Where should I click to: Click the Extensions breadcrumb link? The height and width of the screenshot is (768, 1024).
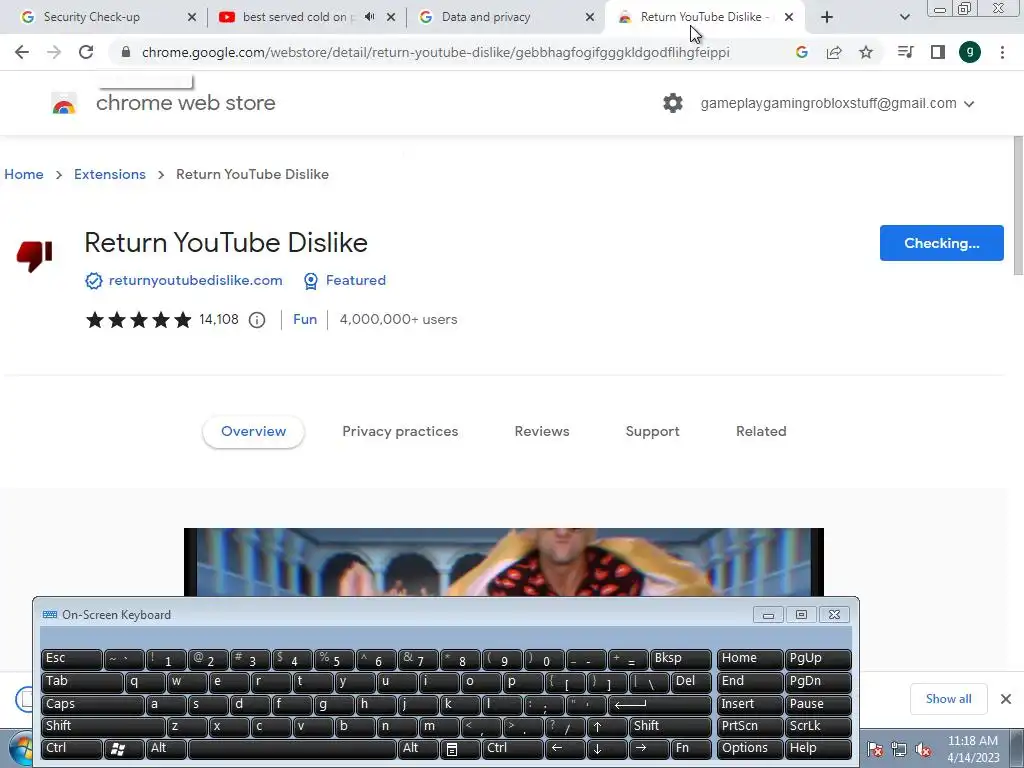[x=110, y=174]
